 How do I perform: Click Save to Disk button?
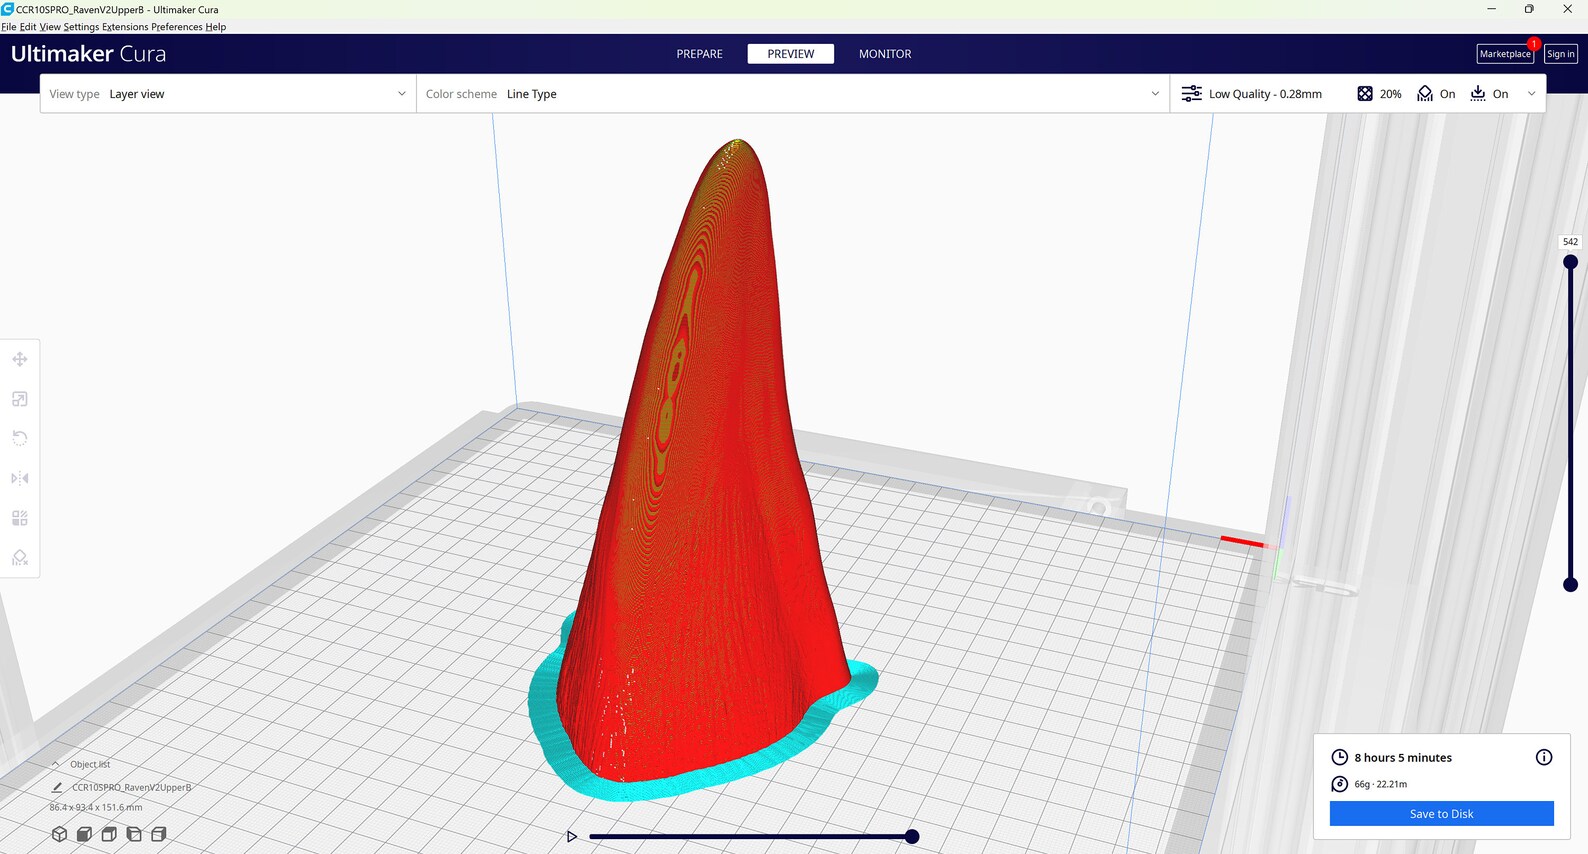coord(1441,814)
